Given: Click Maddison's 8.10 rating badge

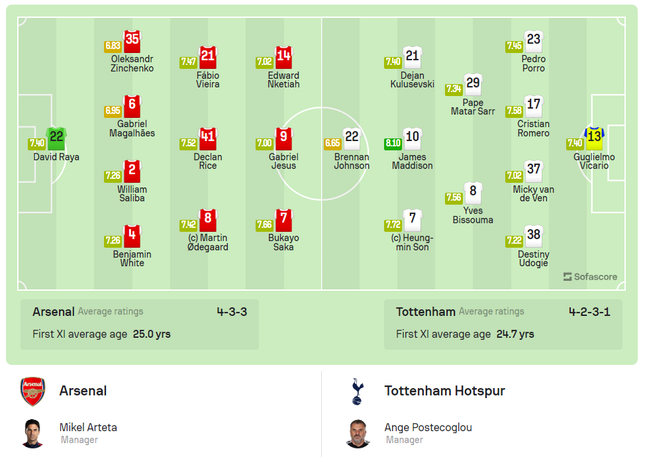Looking at the screenshot, I should tap(392, 143).
